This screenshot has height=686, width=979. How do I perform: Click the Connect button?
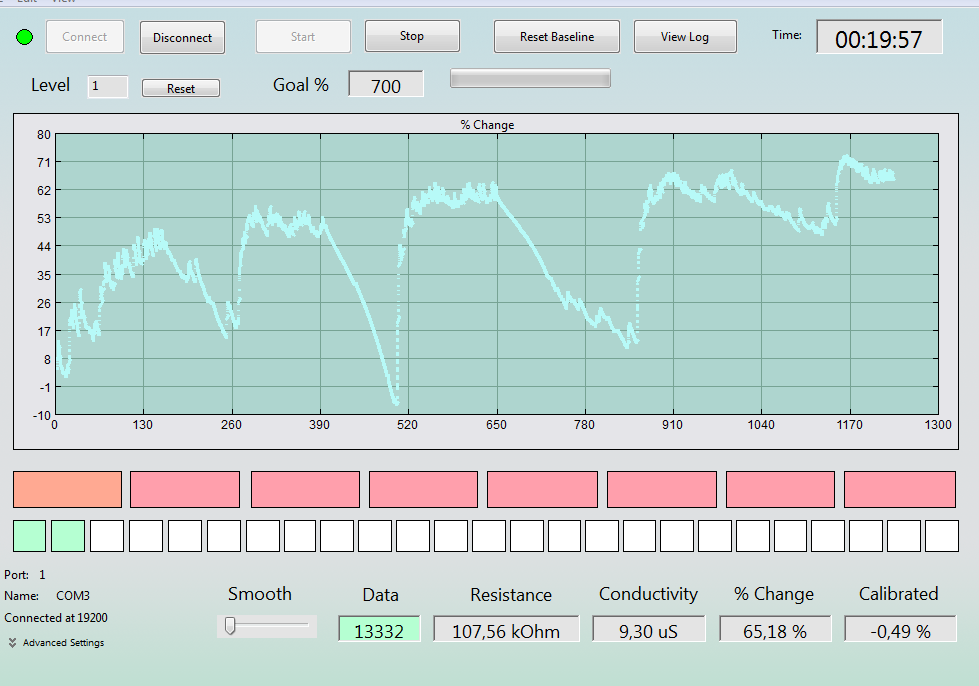(85, 37)
